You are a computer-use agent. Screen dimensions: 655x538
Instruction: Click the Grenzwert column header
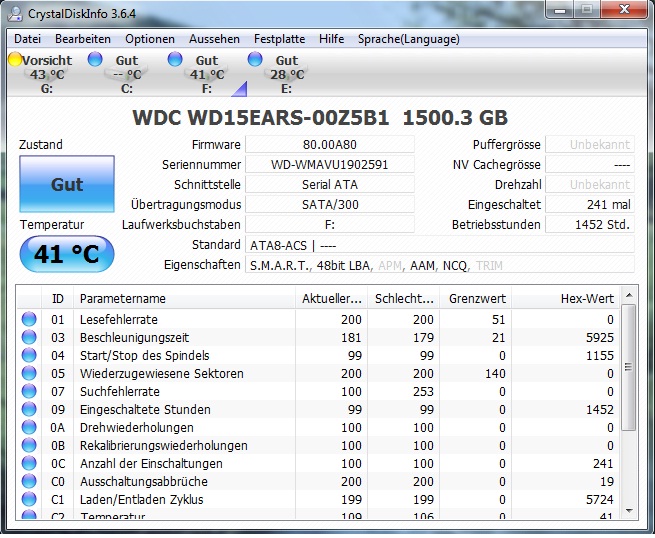pyautogui.click(x=476, y=298)
